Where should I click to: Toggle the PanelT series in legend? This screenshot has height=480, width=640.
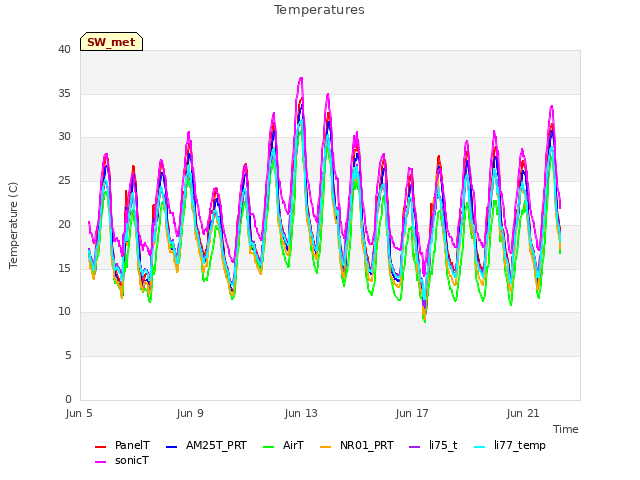[x=122, y=445]
